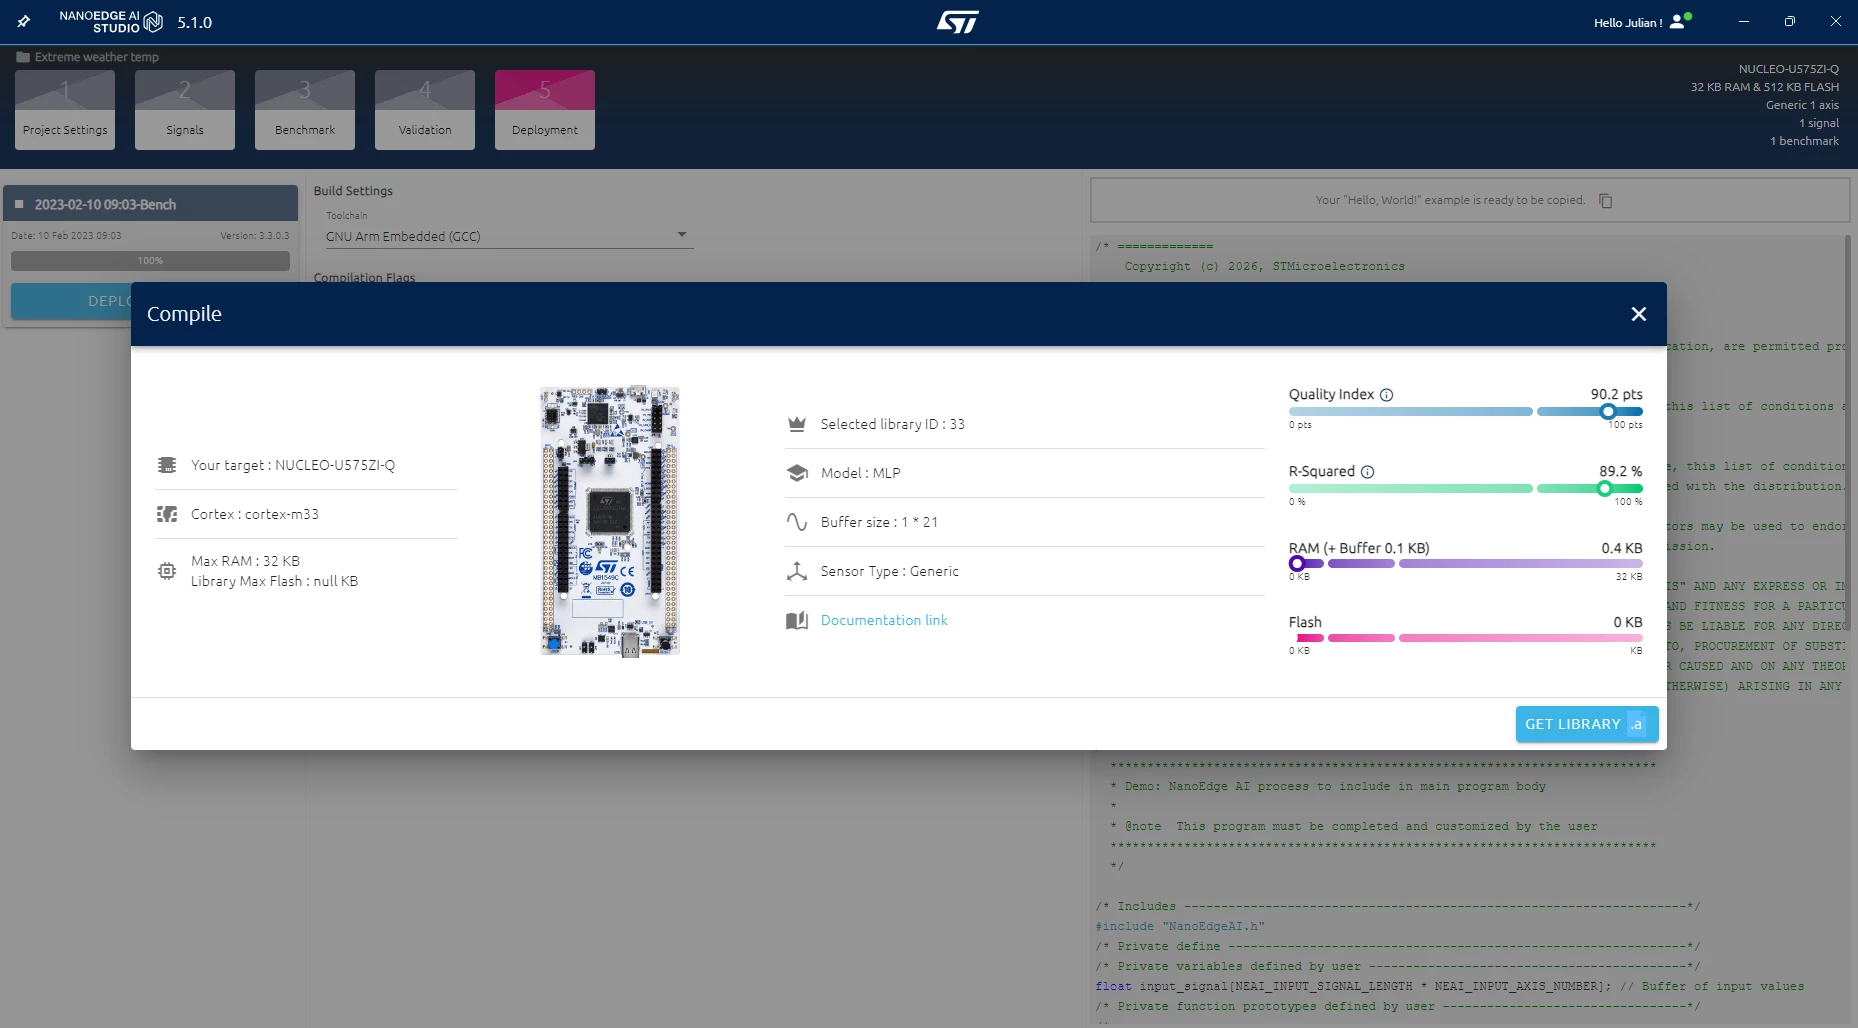The width and height of the screenshot is (1858, 1028).
Task: Click the DEPLOY button behind the dialog
Action: 71,301
